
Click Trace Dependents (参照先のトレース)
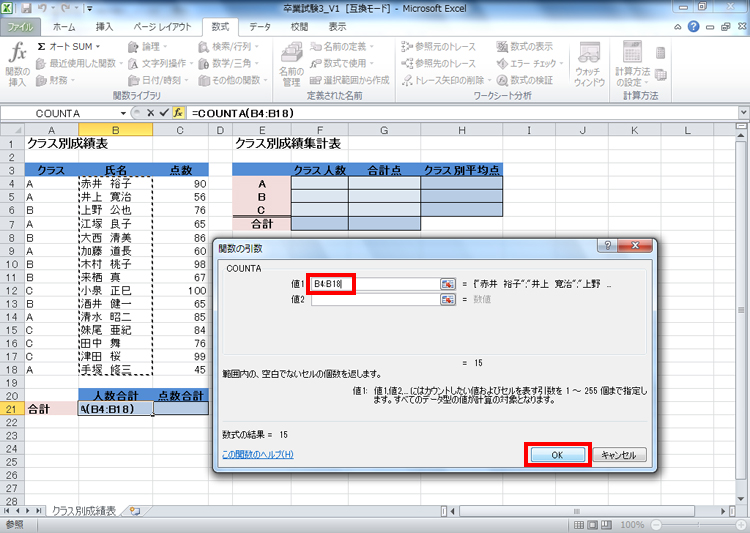pyautogui.click(x=439, y=63)
